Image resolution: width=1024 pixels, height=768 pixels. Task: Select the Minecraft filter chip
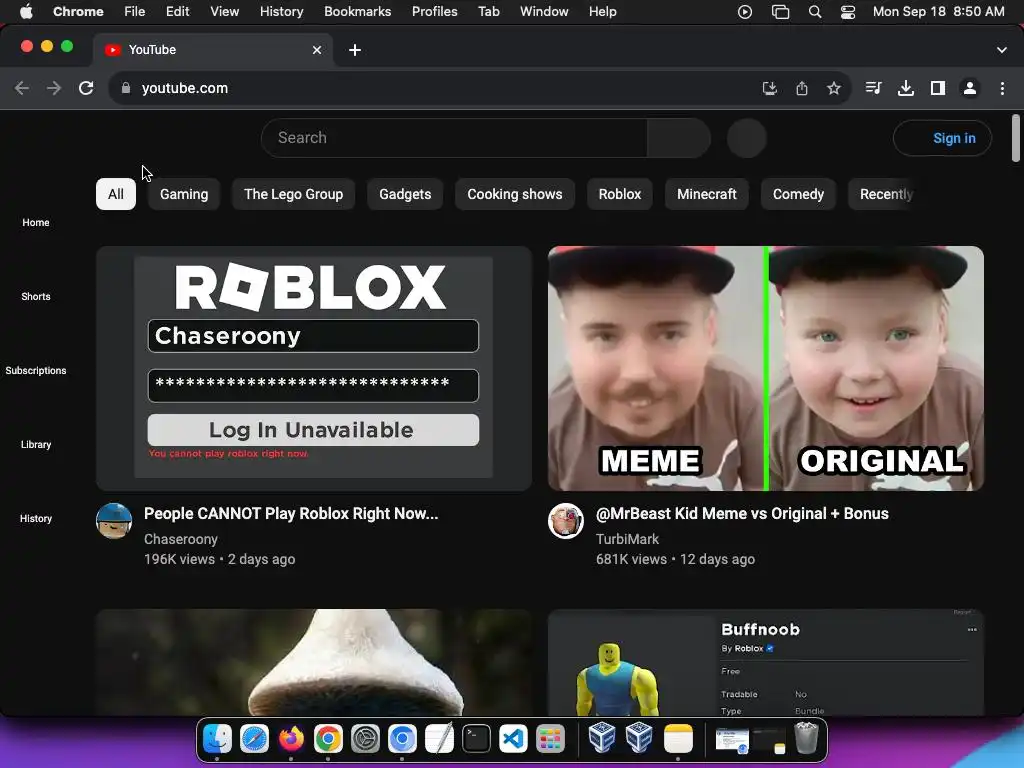pyautogui.click(x=707, y=194)
